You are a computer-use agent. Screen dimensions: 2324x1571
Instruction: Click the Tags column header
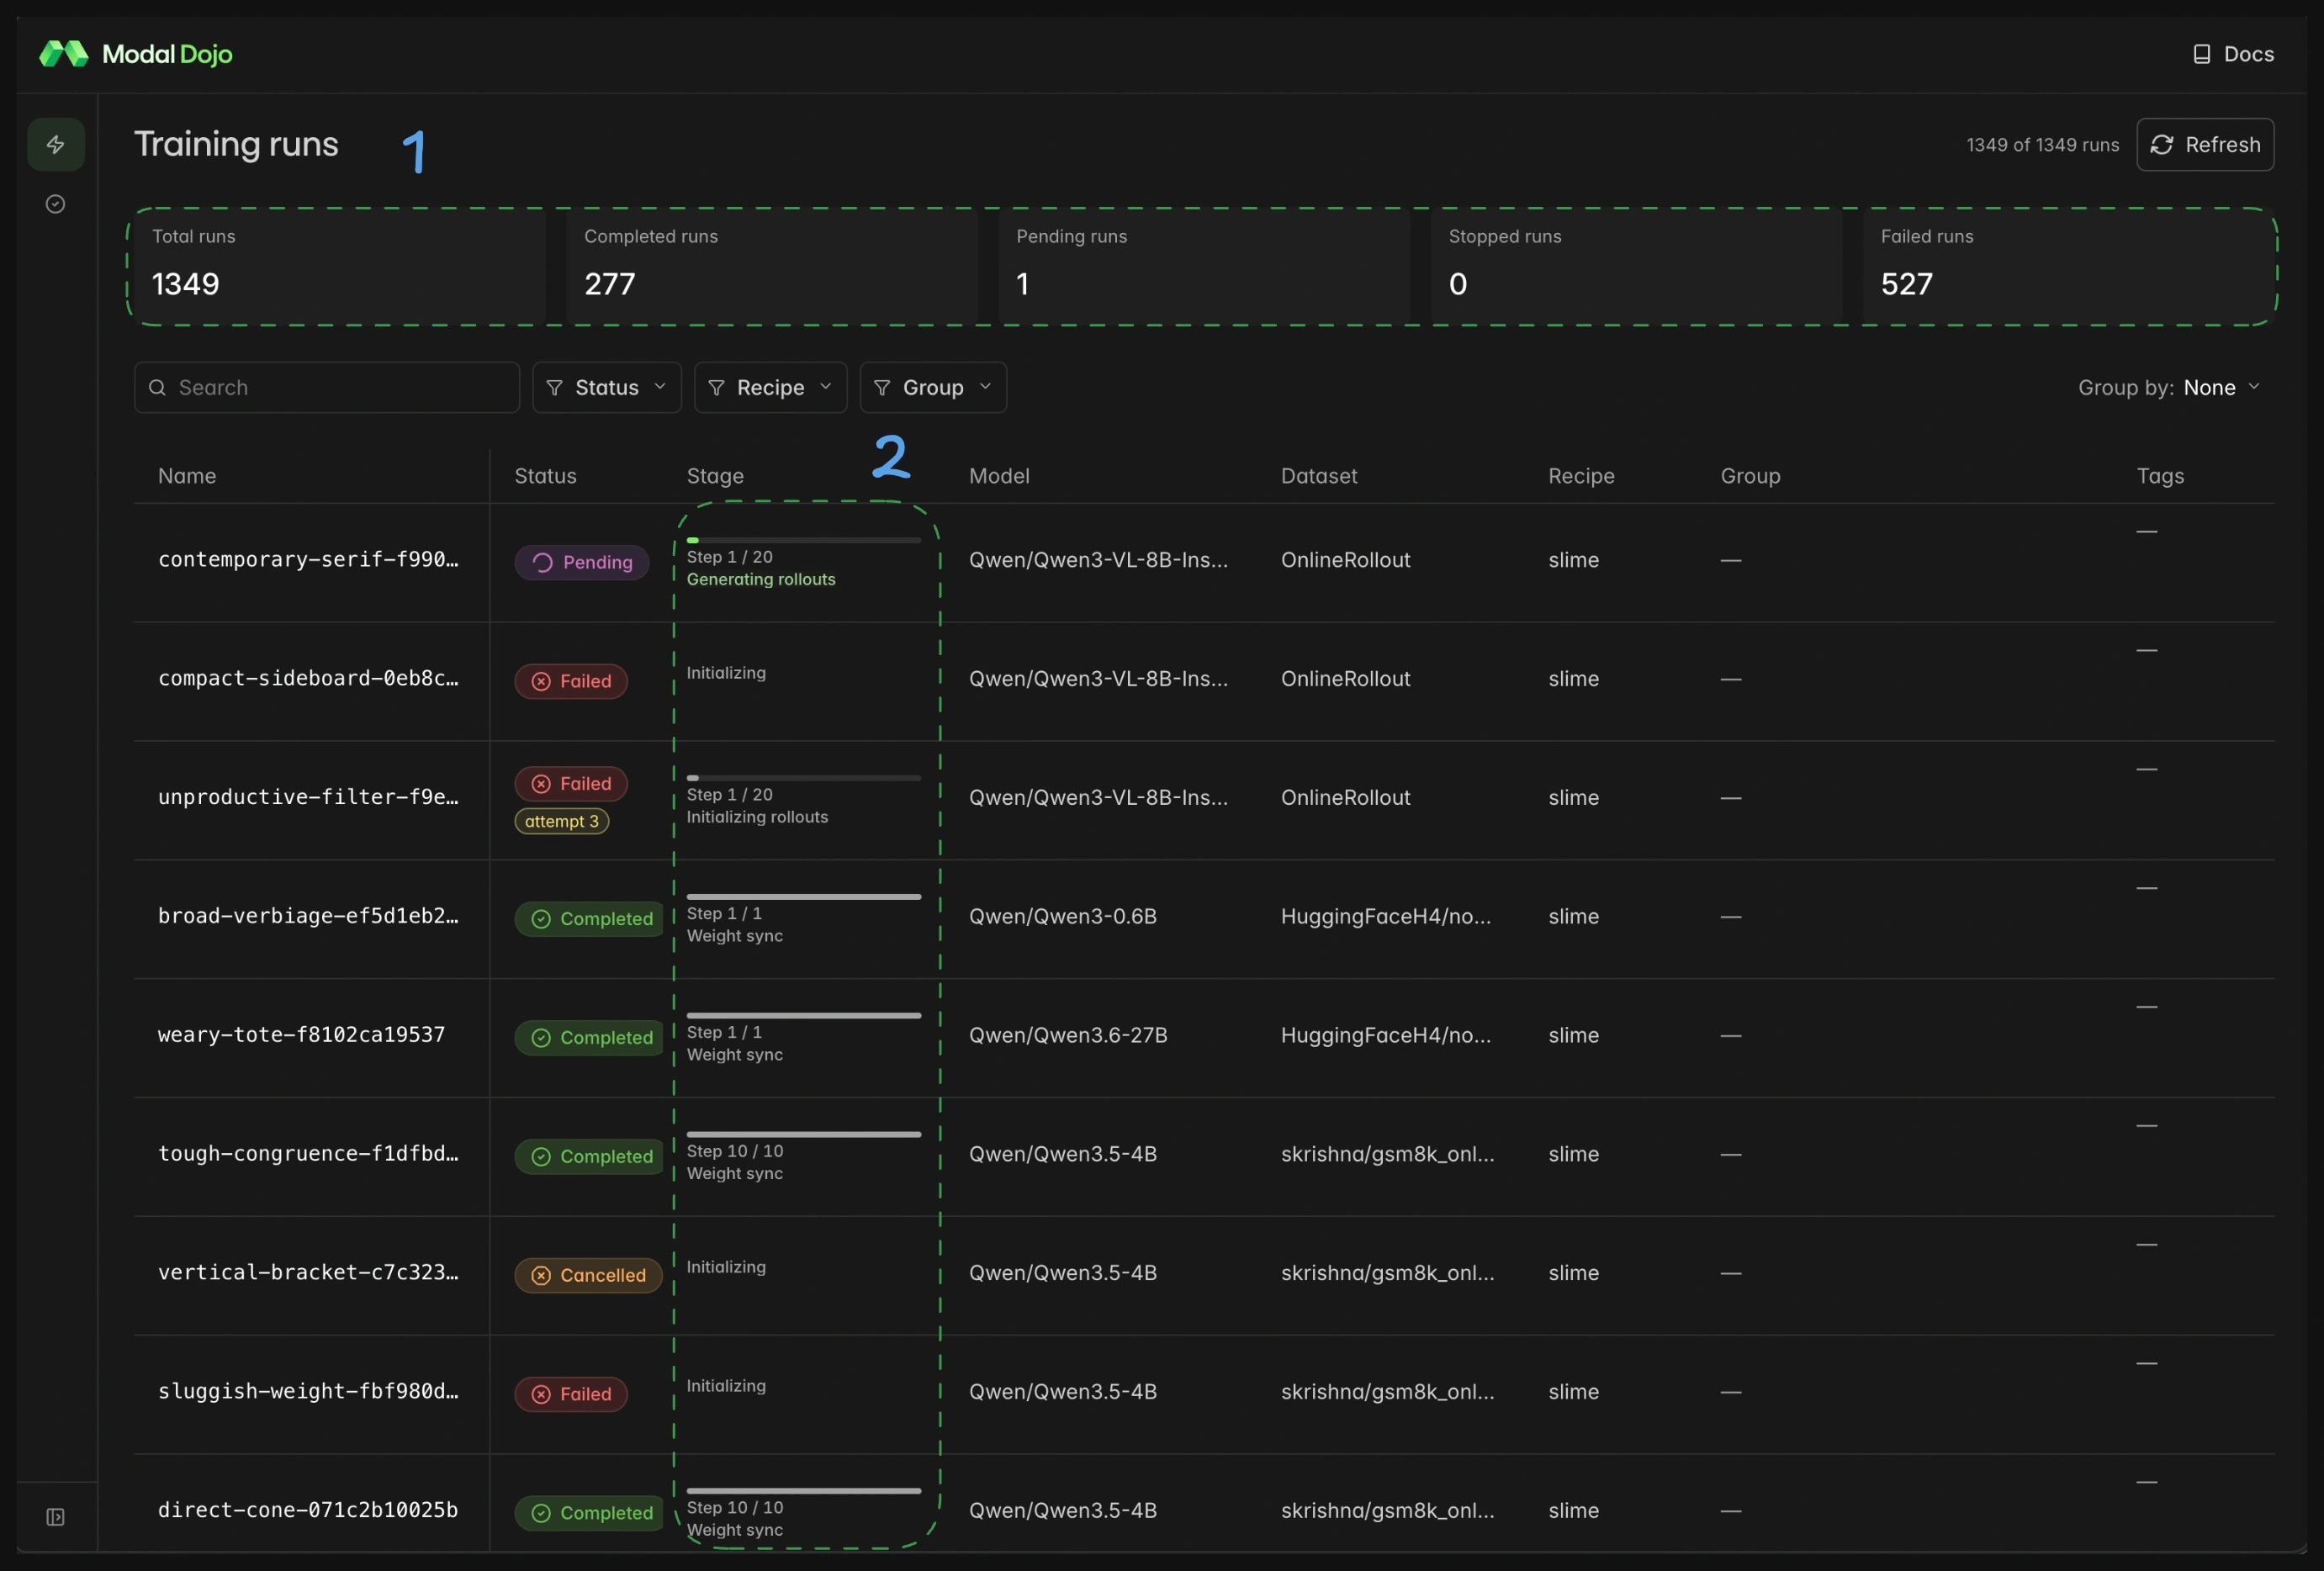[x=2160, y=476]
